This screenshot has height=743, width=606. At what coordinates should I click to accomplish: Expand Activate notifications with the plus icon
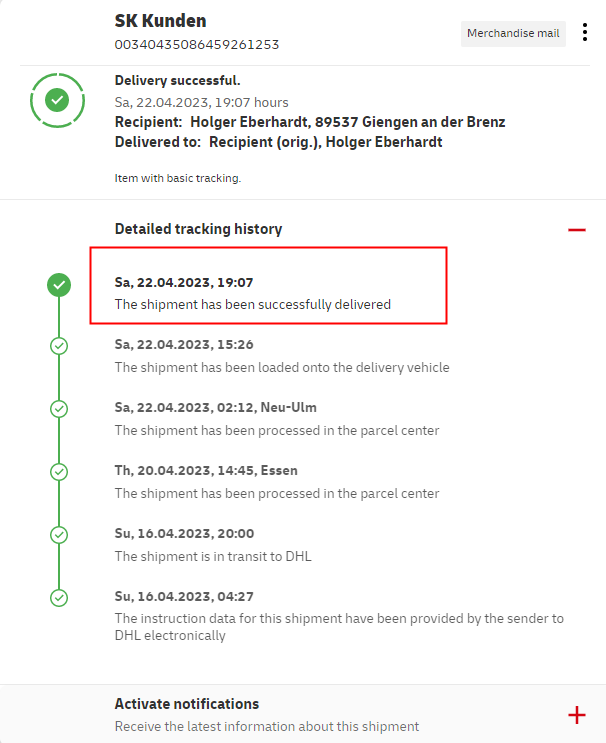click(576, 714)
